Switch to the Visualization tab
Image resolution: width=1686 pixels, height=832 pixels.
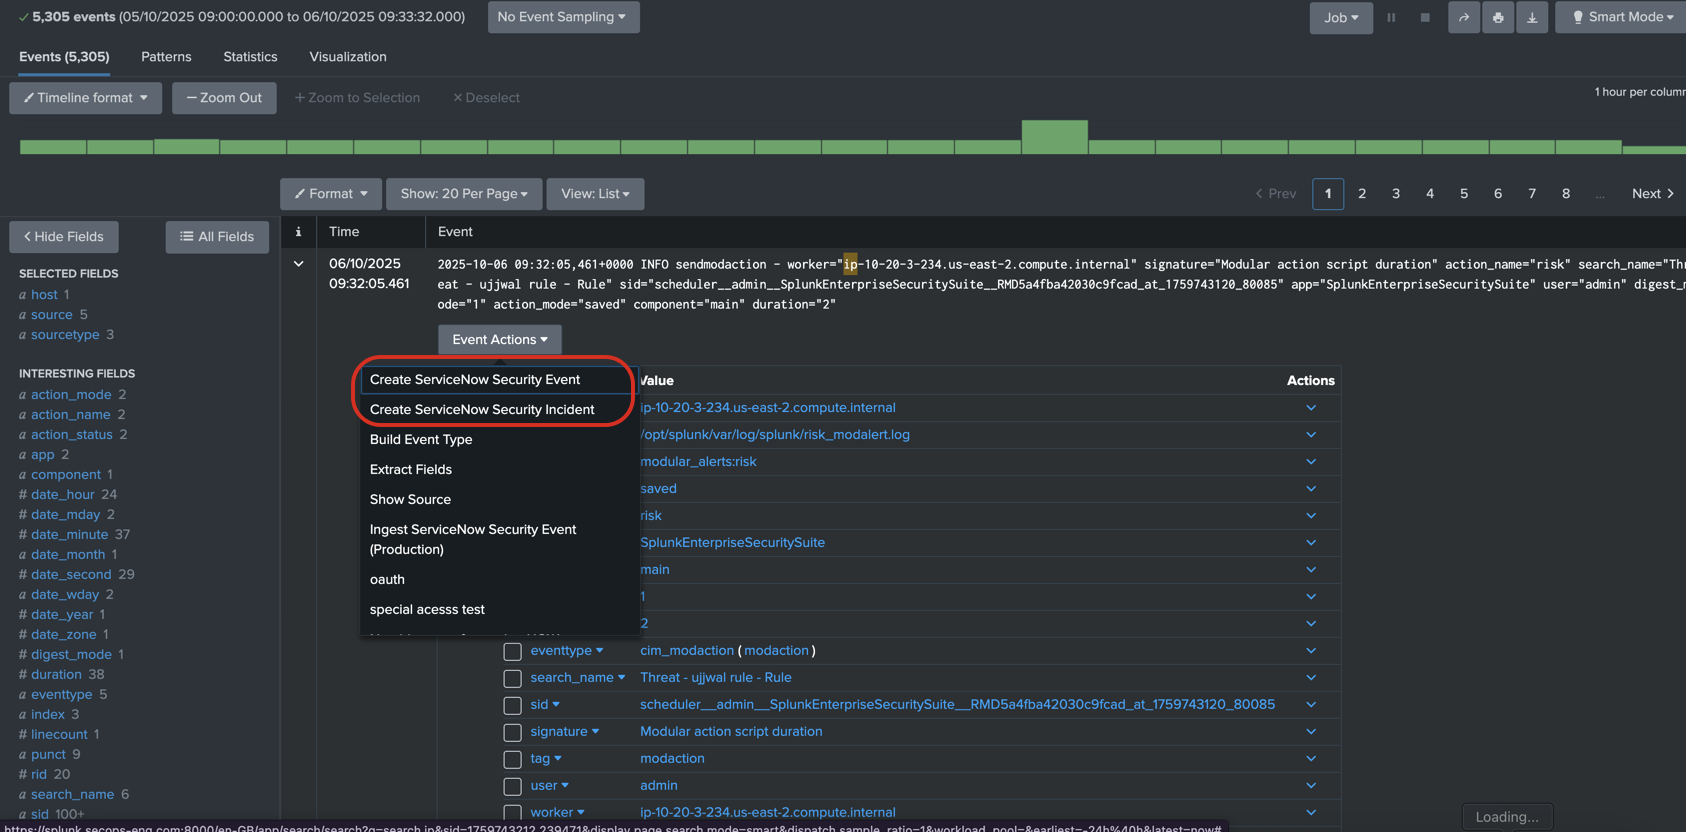[348, 57]
